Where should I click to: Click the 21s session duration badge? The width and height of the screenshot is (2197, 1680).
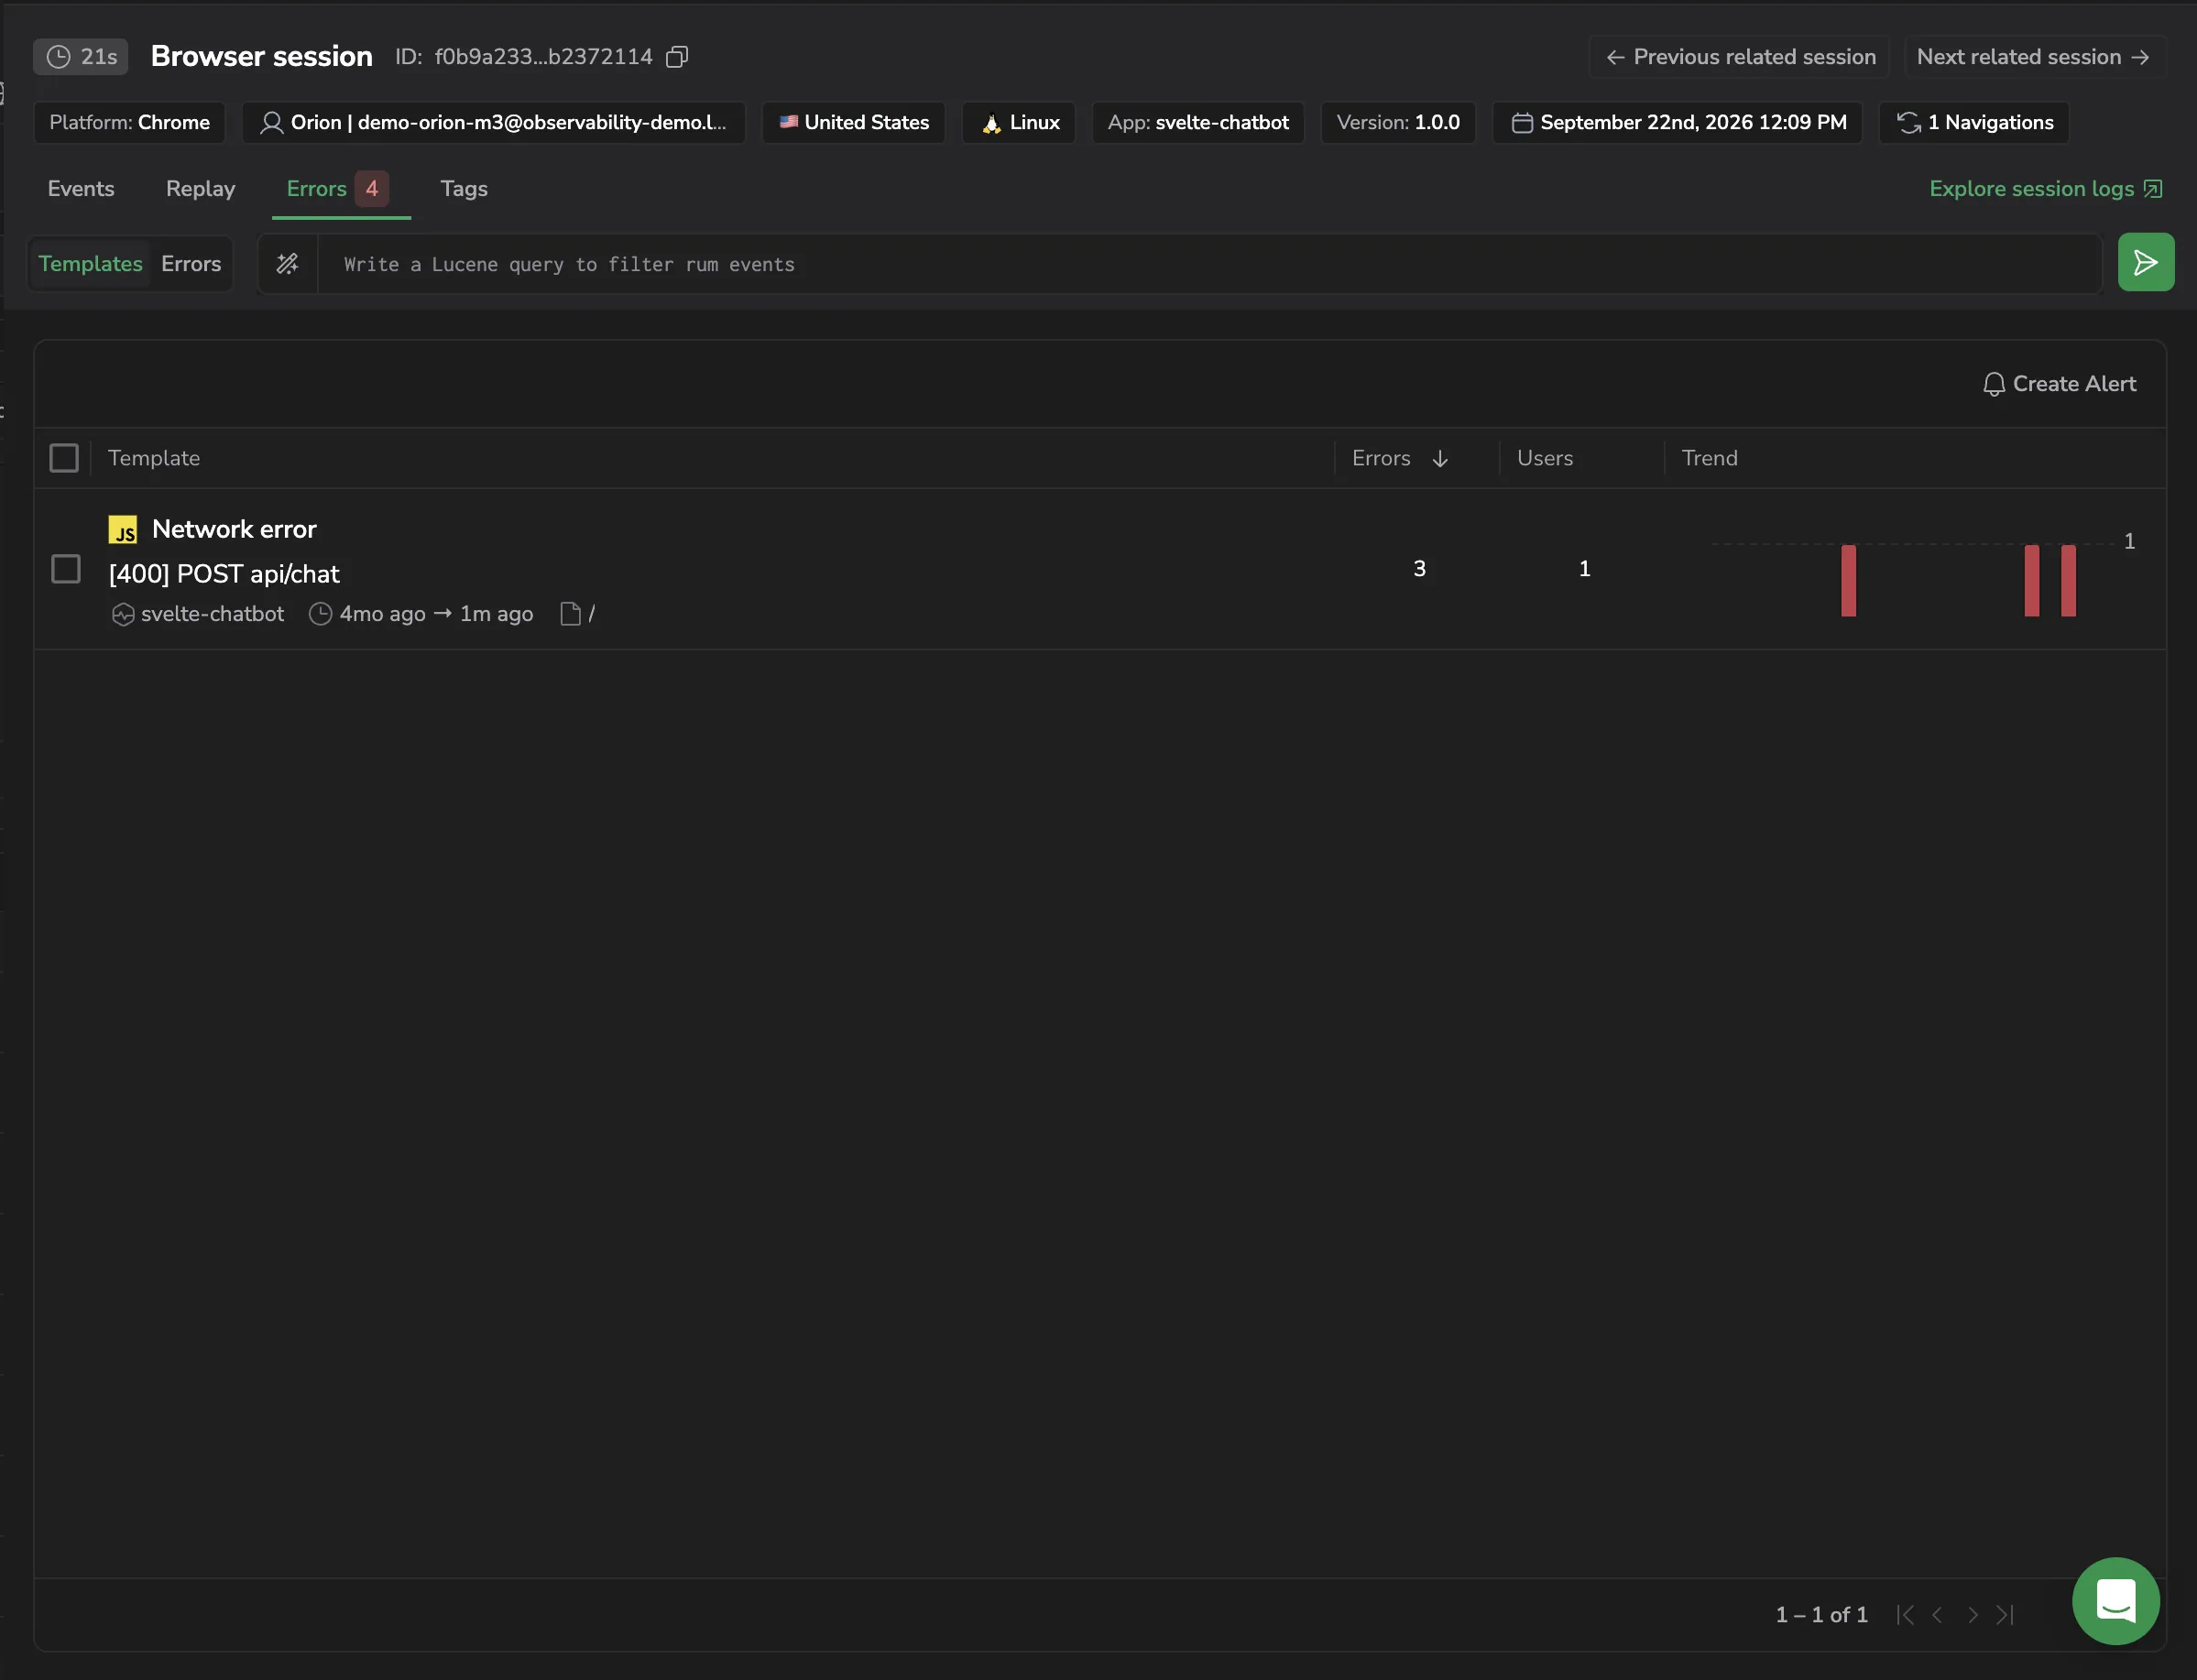click(81, 57)
